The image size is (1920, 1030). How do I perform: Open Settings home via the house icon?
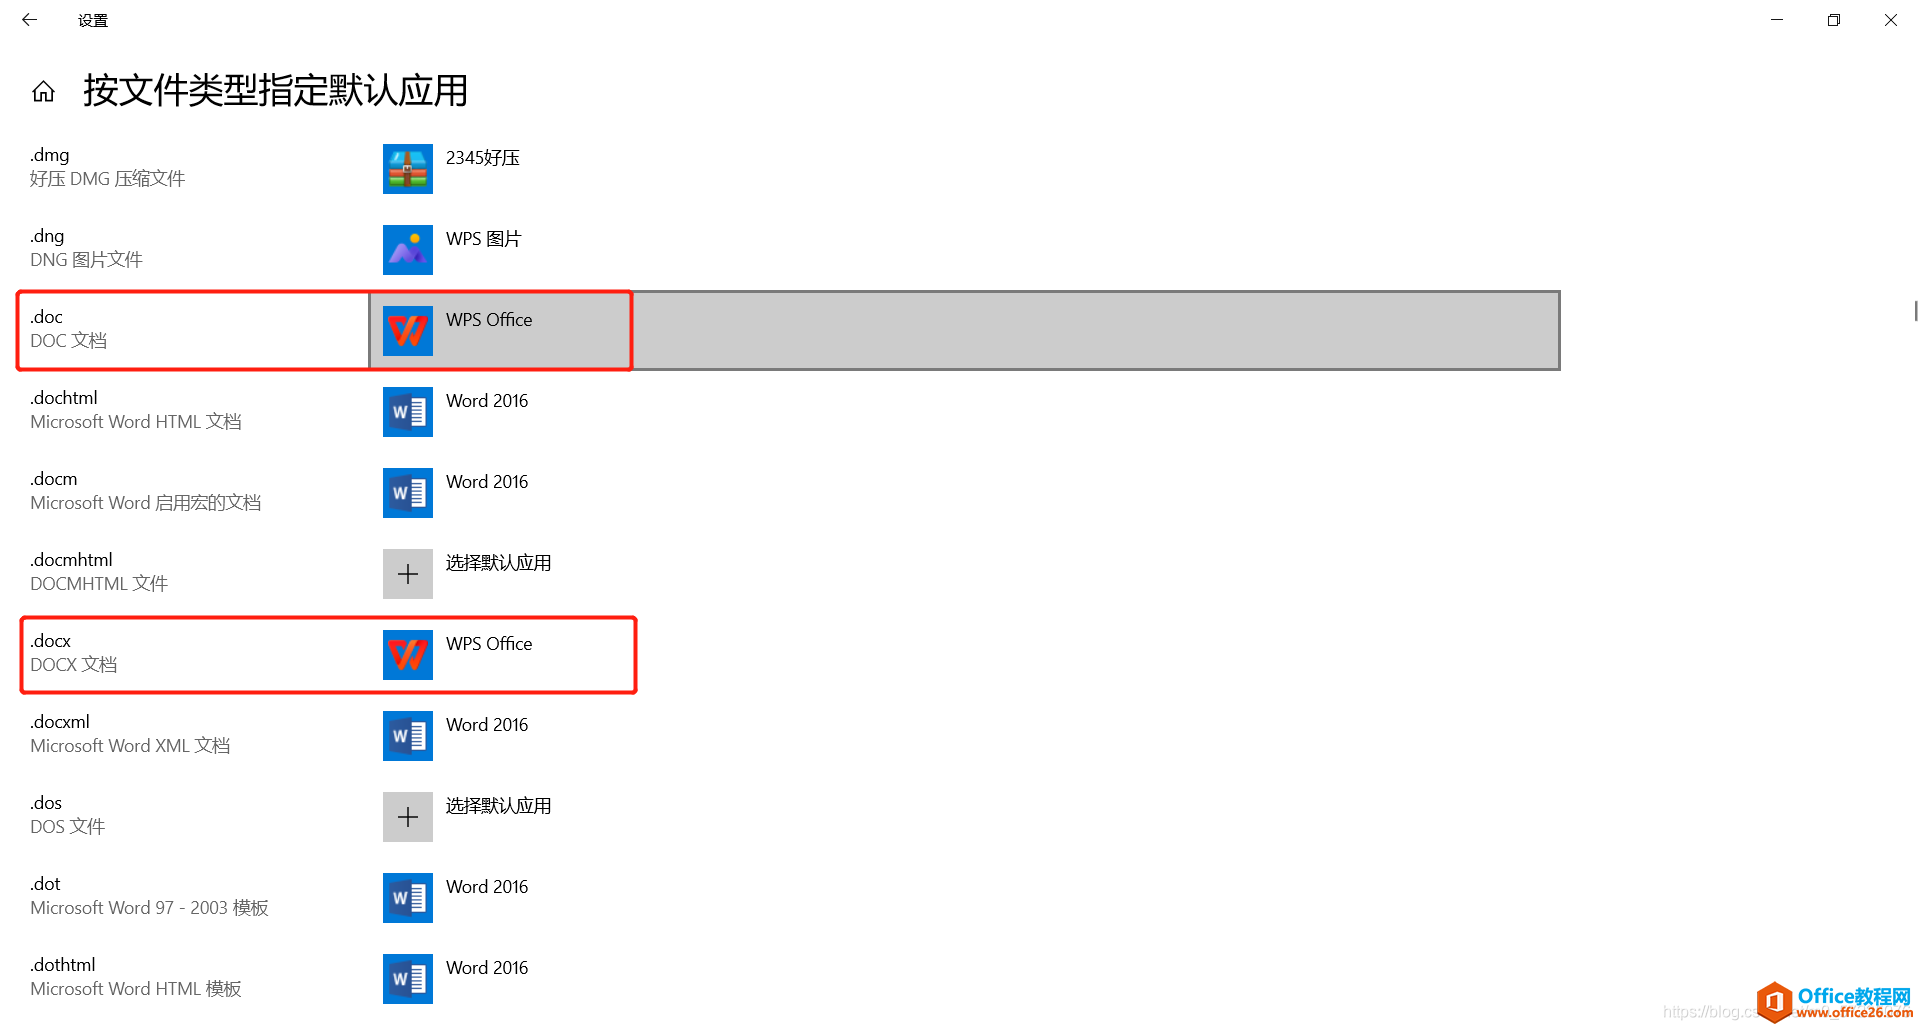[43, 92]
